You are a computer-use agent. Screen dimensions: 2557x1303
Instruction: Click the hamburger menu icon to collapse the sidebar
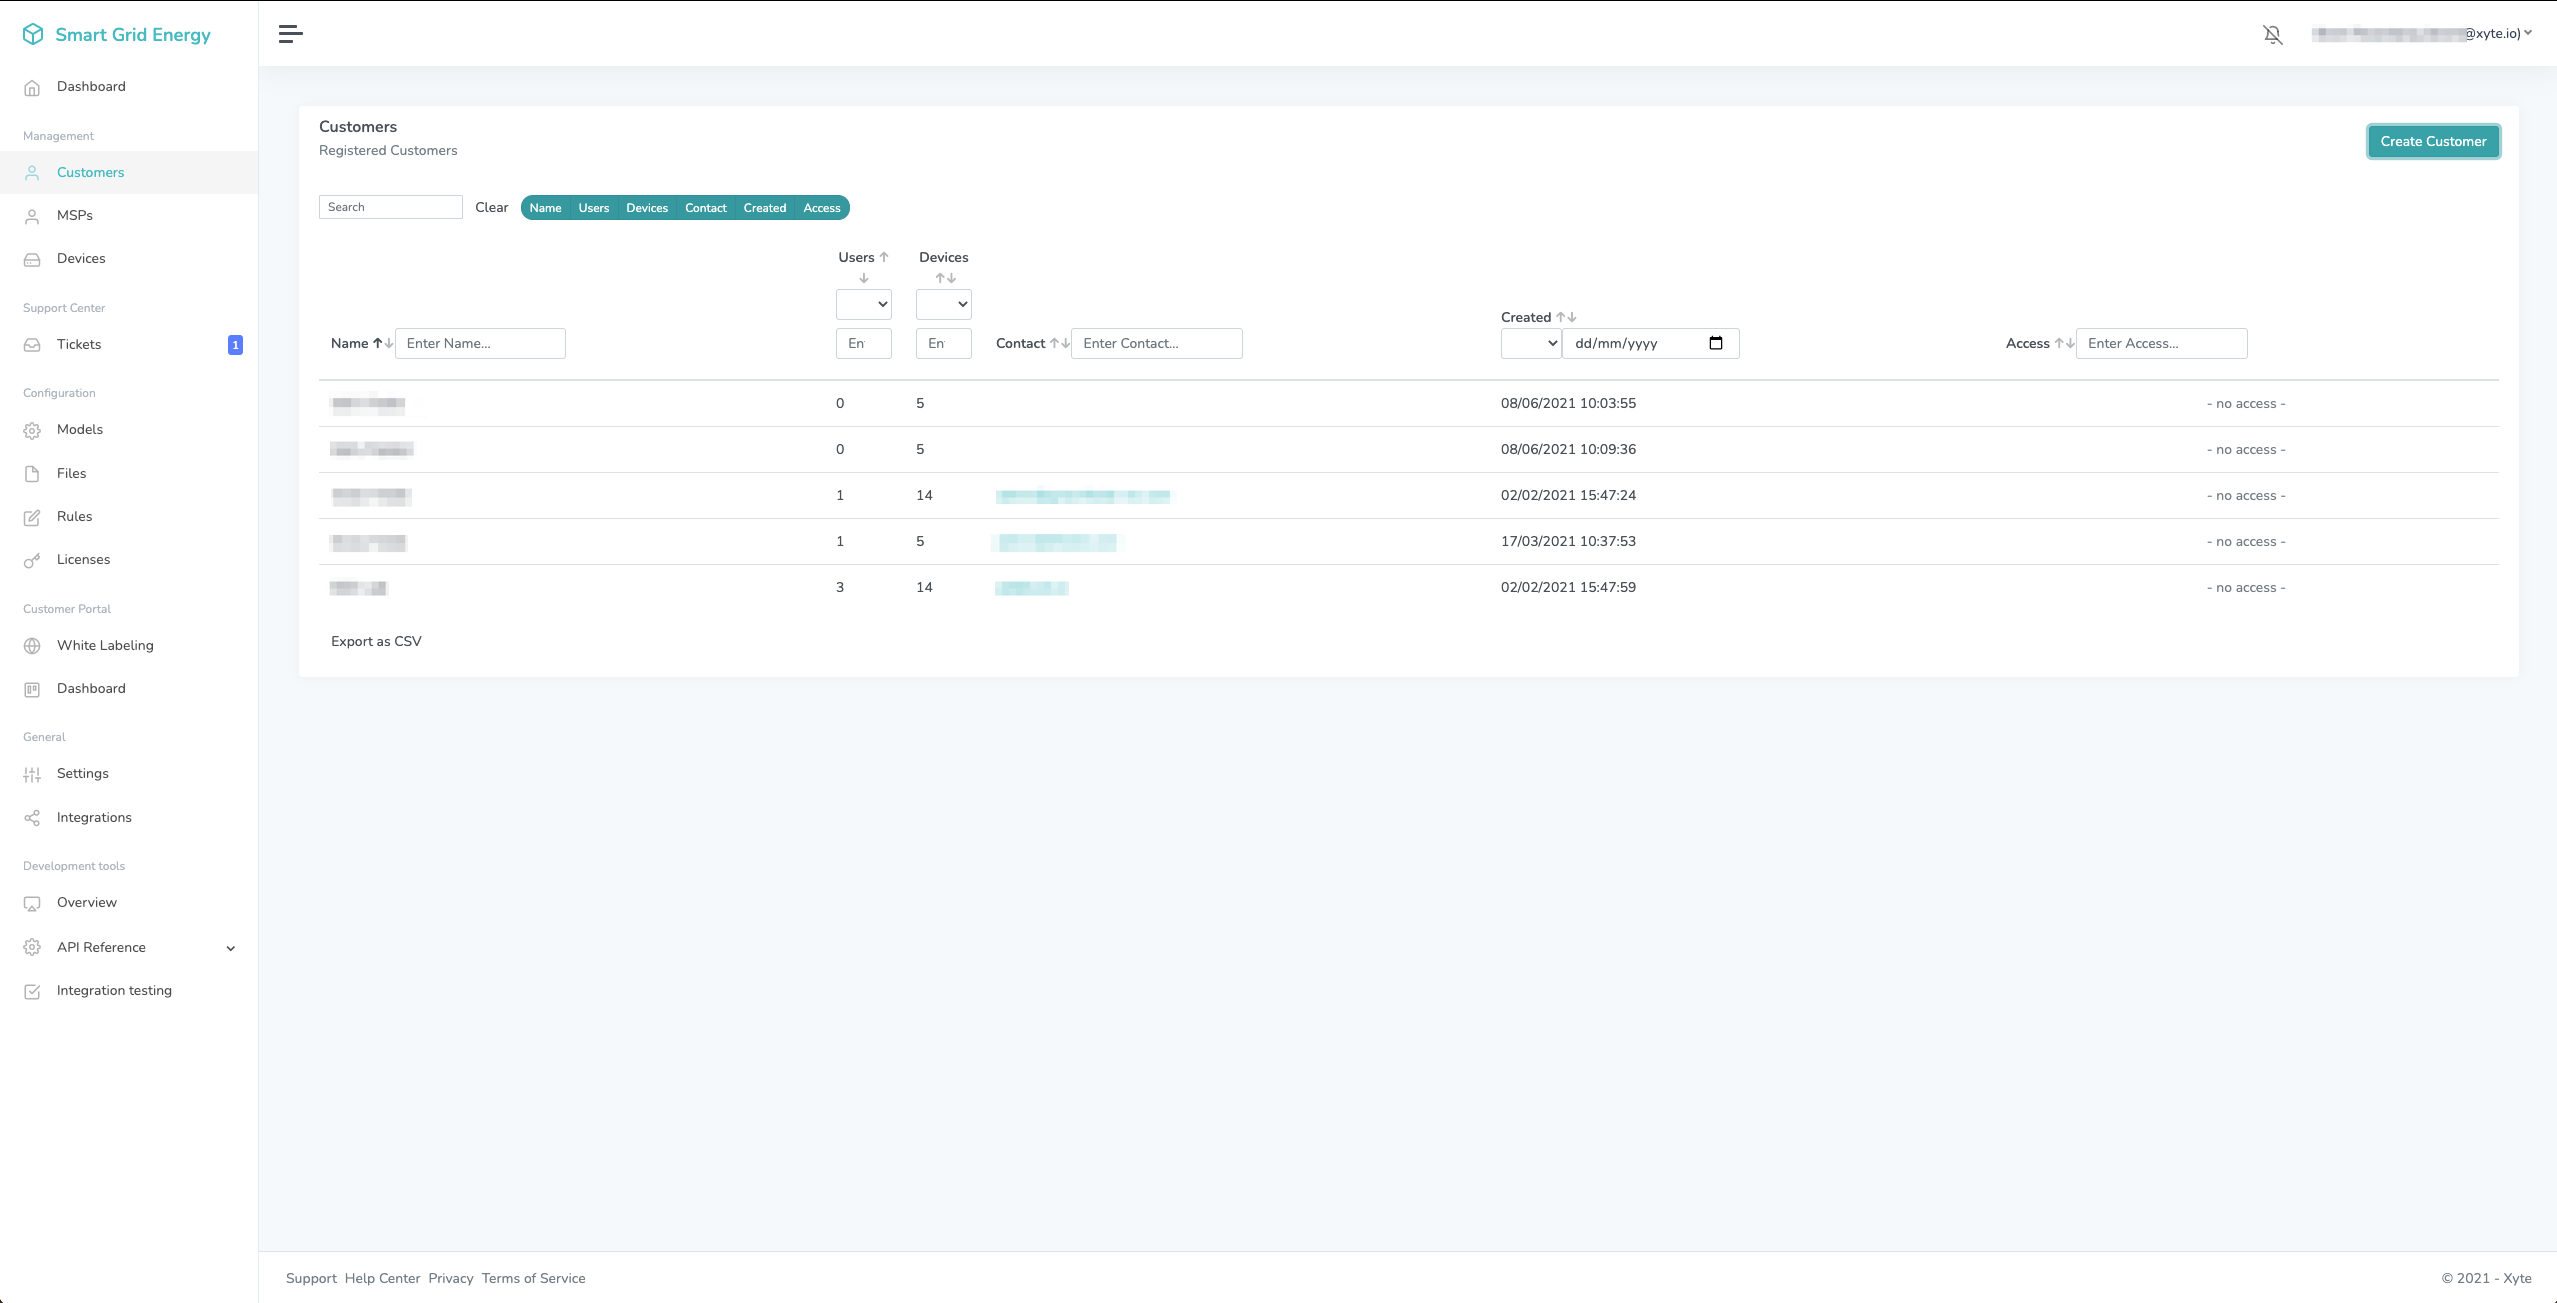pos(290,34)
